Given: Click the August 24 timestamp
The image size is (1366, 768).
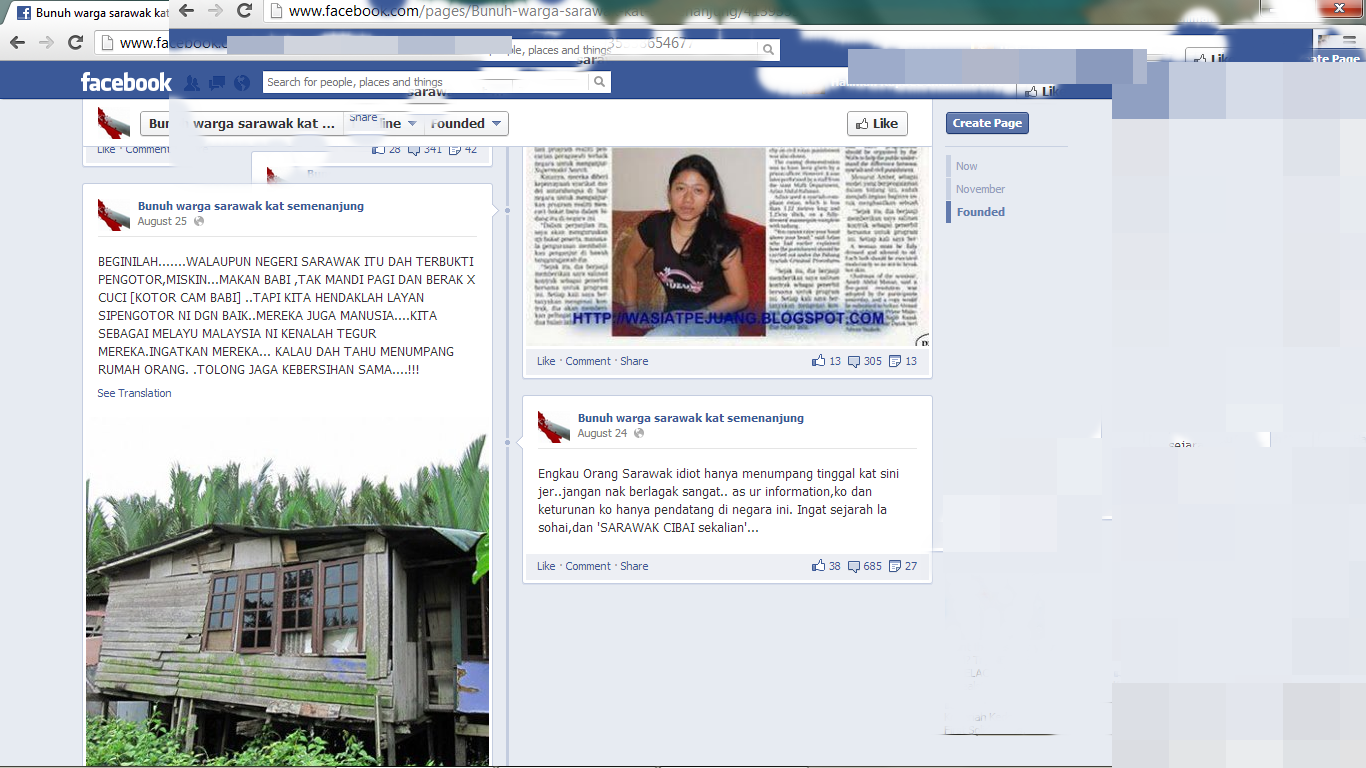Looking at the screenshot, I should [x=602, y=433].
